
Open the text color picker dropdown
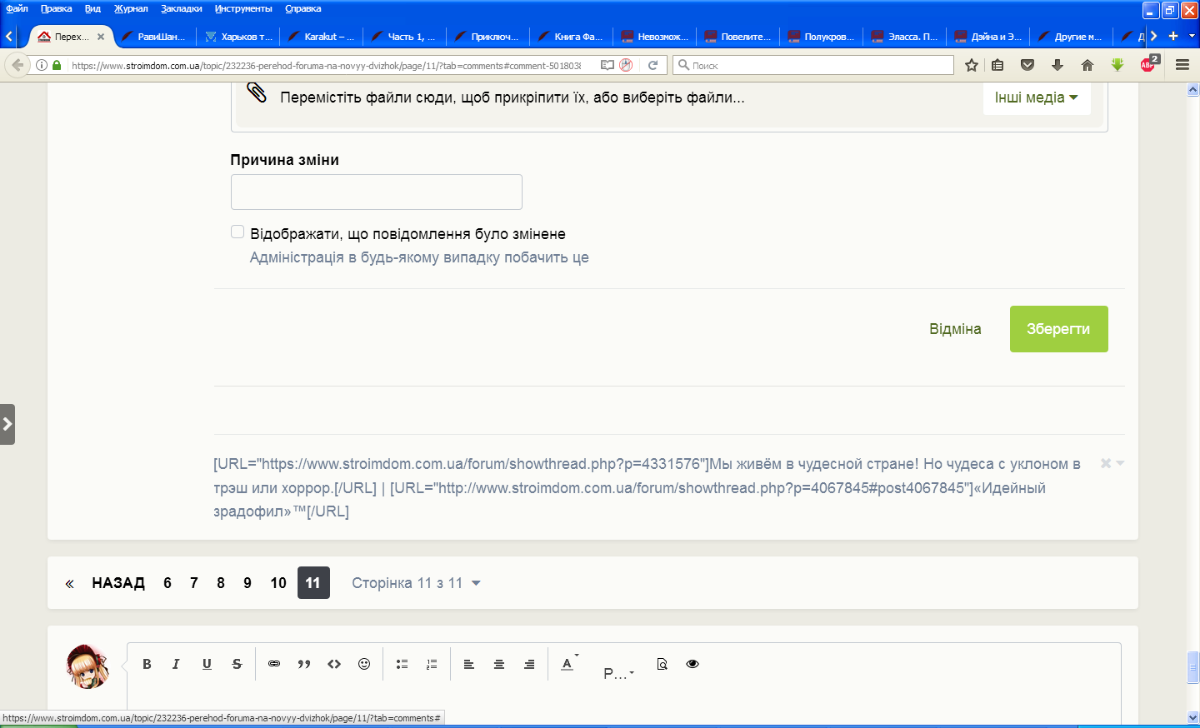click(569, 664)
